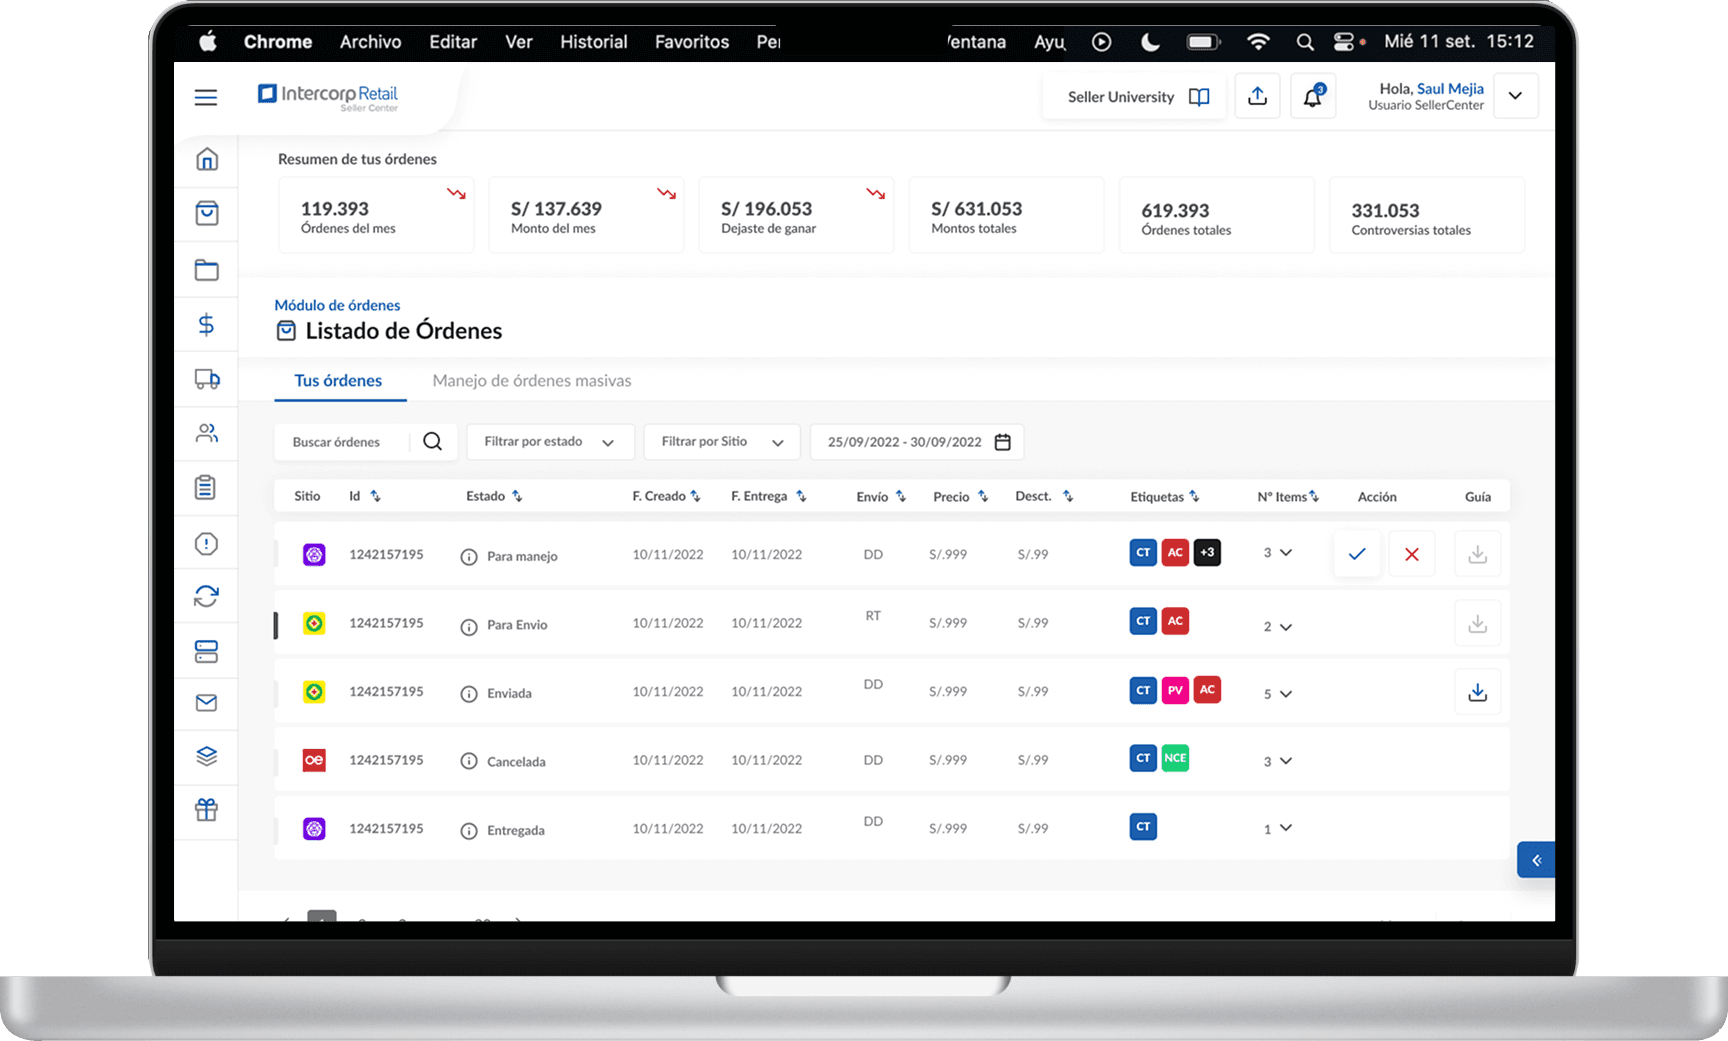Viewport: 1728px width, 1041px height.
Task: Reject the Para manejo order with X
Action: (1411, 554)
